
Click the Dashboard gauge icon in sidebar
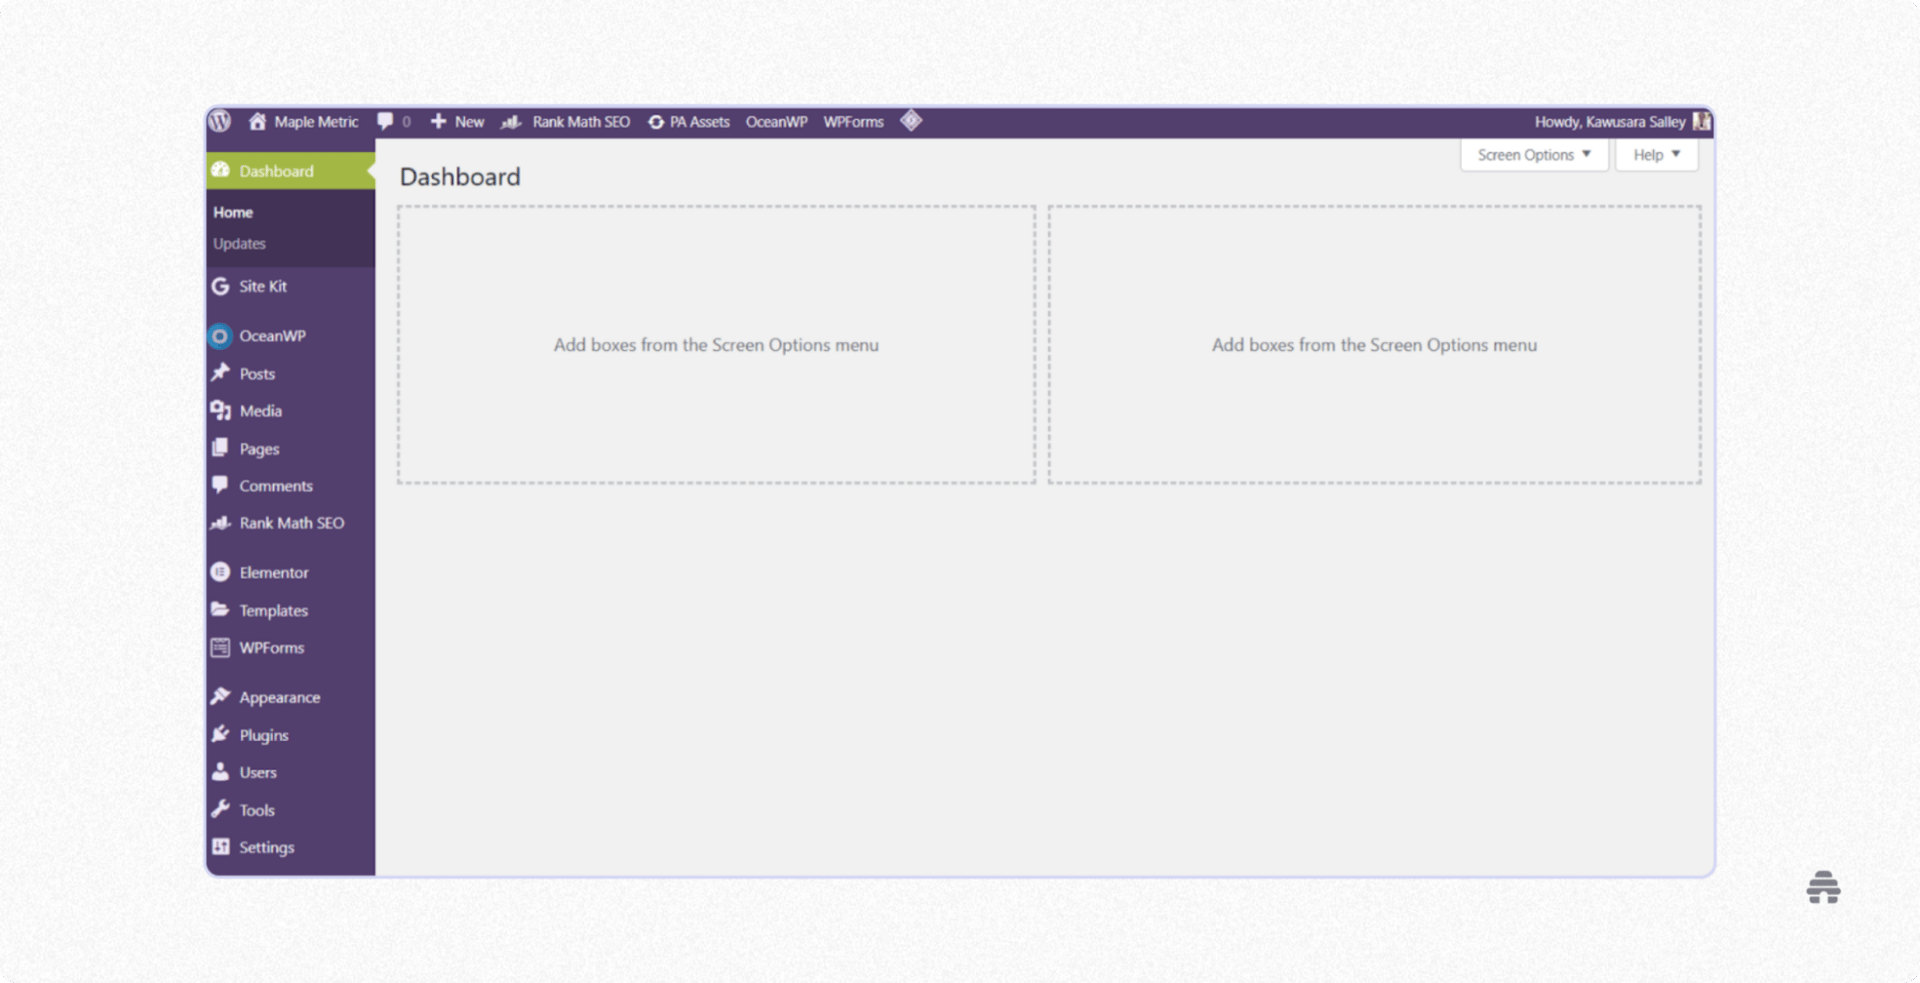[220, 170]
